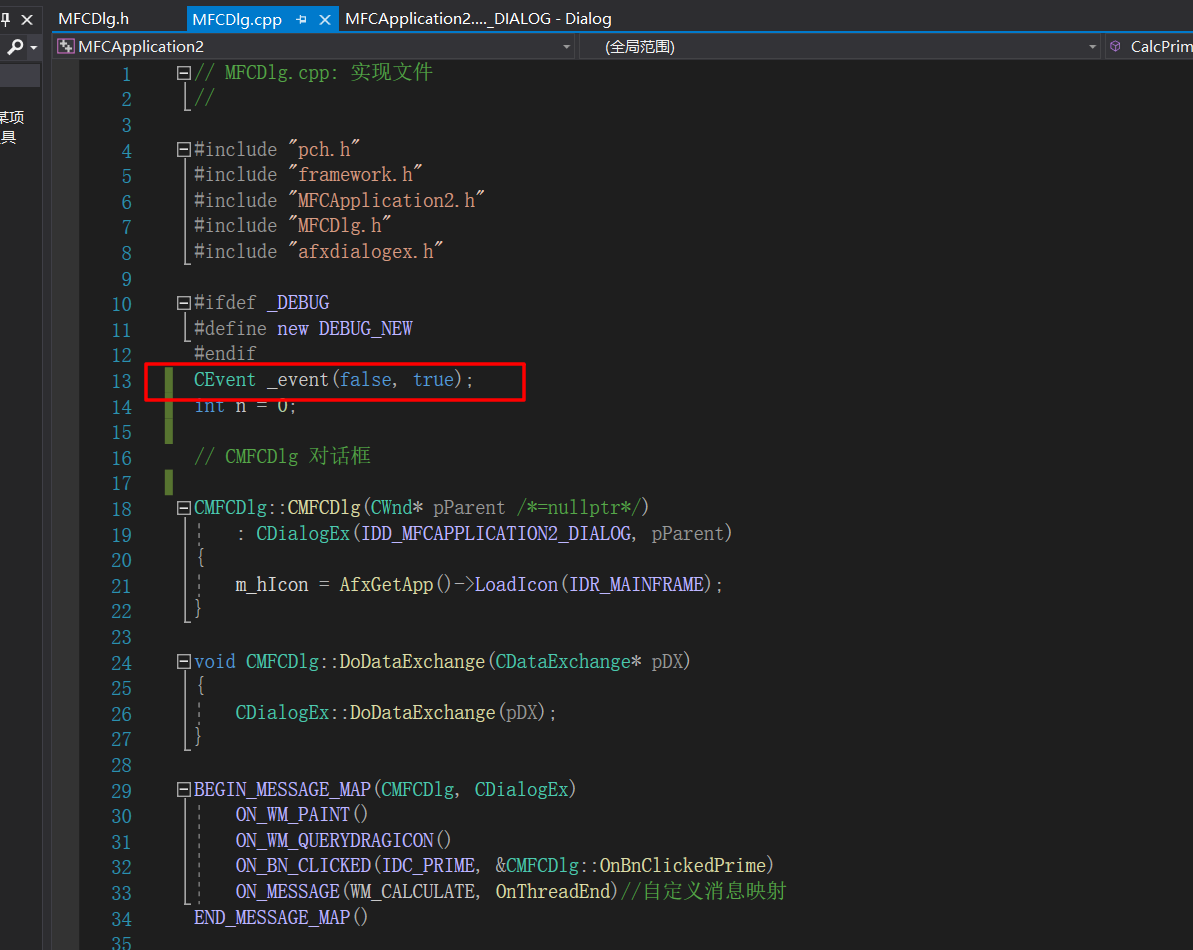The image size is (1193, 950).
Task: Close the MFCDlg.cpp tab
Action: (x=325, y=19)
